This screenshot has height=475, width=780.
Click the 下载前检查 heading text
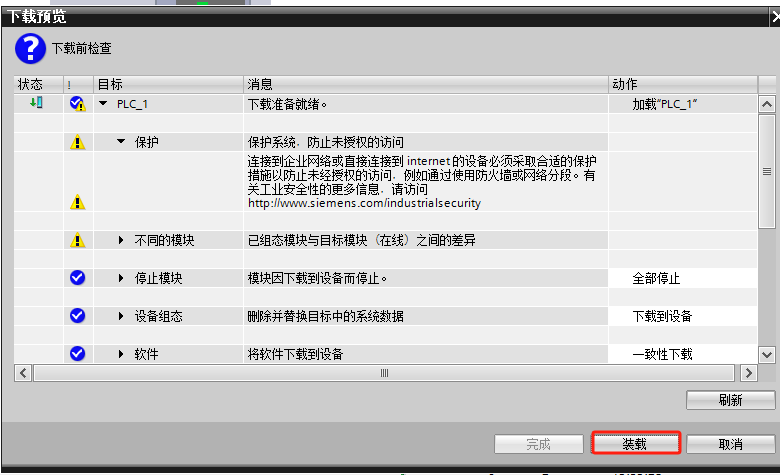click(82, 48)
